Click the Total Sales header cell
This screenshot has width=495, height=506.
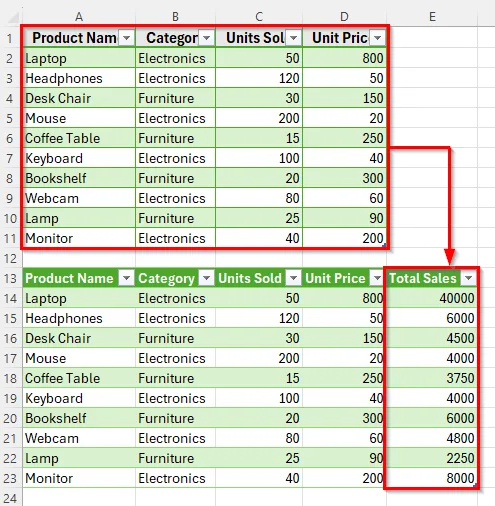tap(432, 278)
